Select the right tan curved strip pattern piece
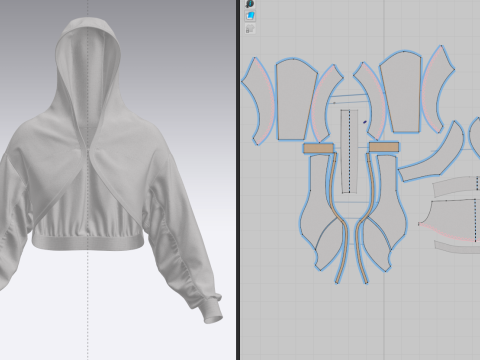 tap(364, 217)
